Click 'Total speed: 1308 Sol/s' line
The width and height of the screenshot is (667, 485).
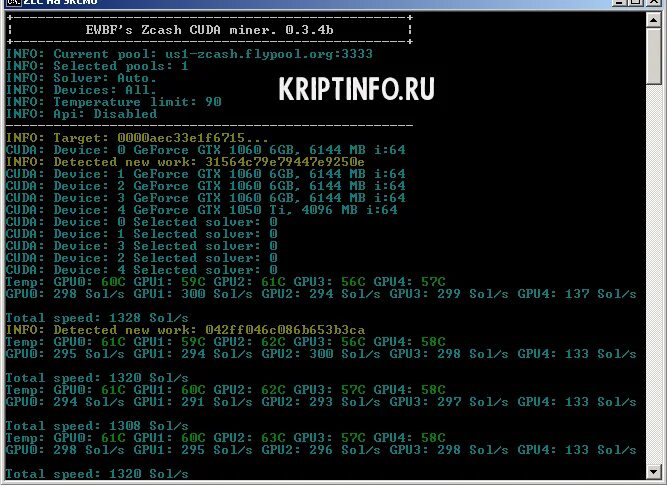(x=97, y=426)
